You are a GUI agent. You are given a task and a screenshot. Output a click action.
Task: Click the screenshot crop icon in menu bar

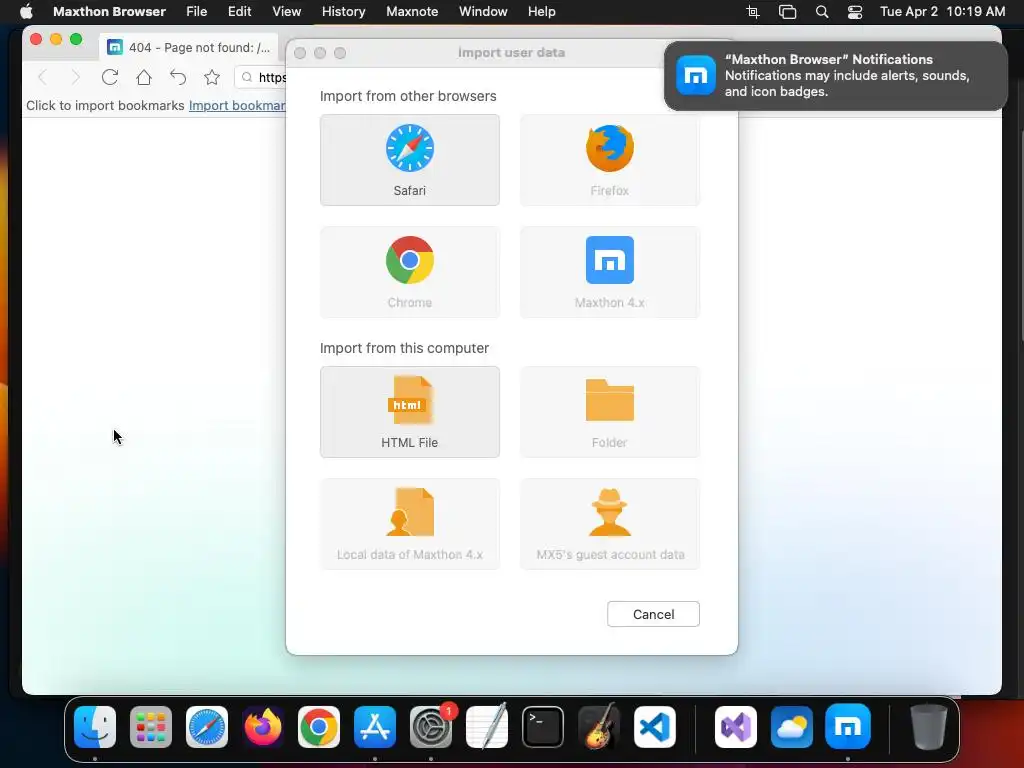(753, 12)
